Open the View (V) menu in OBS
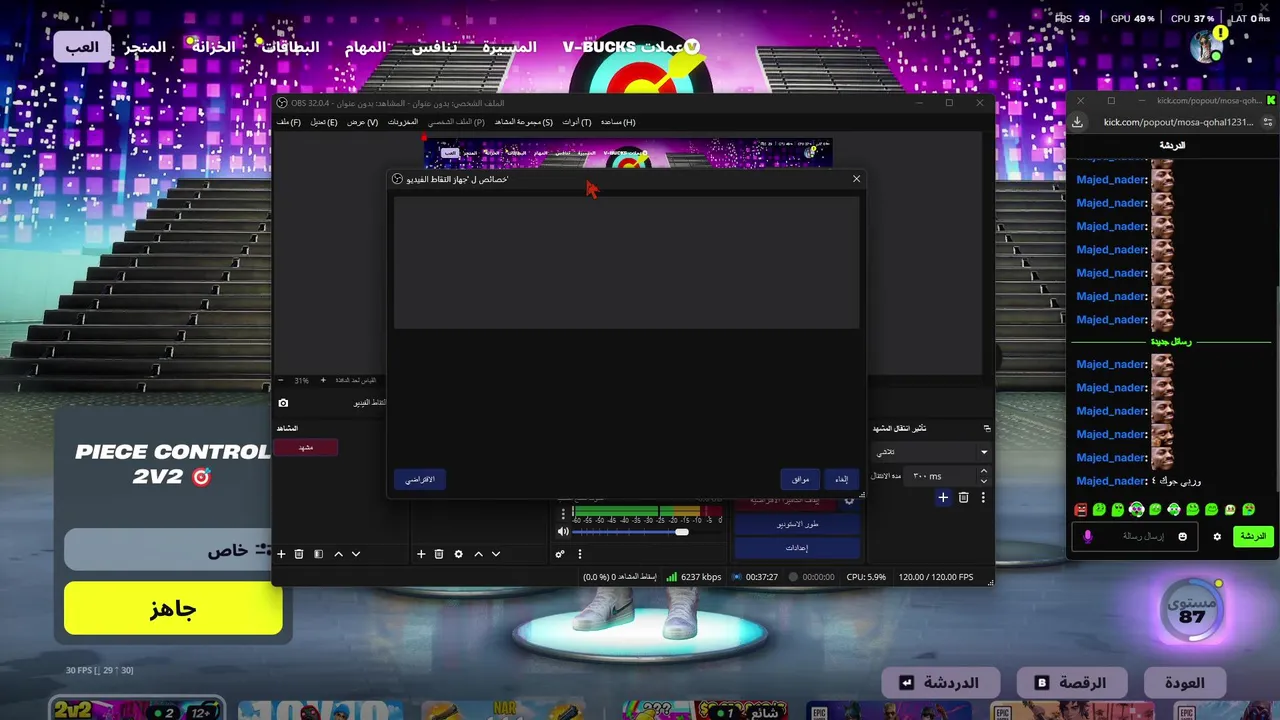The image size is (1280, 720). [x=362, y=122]
